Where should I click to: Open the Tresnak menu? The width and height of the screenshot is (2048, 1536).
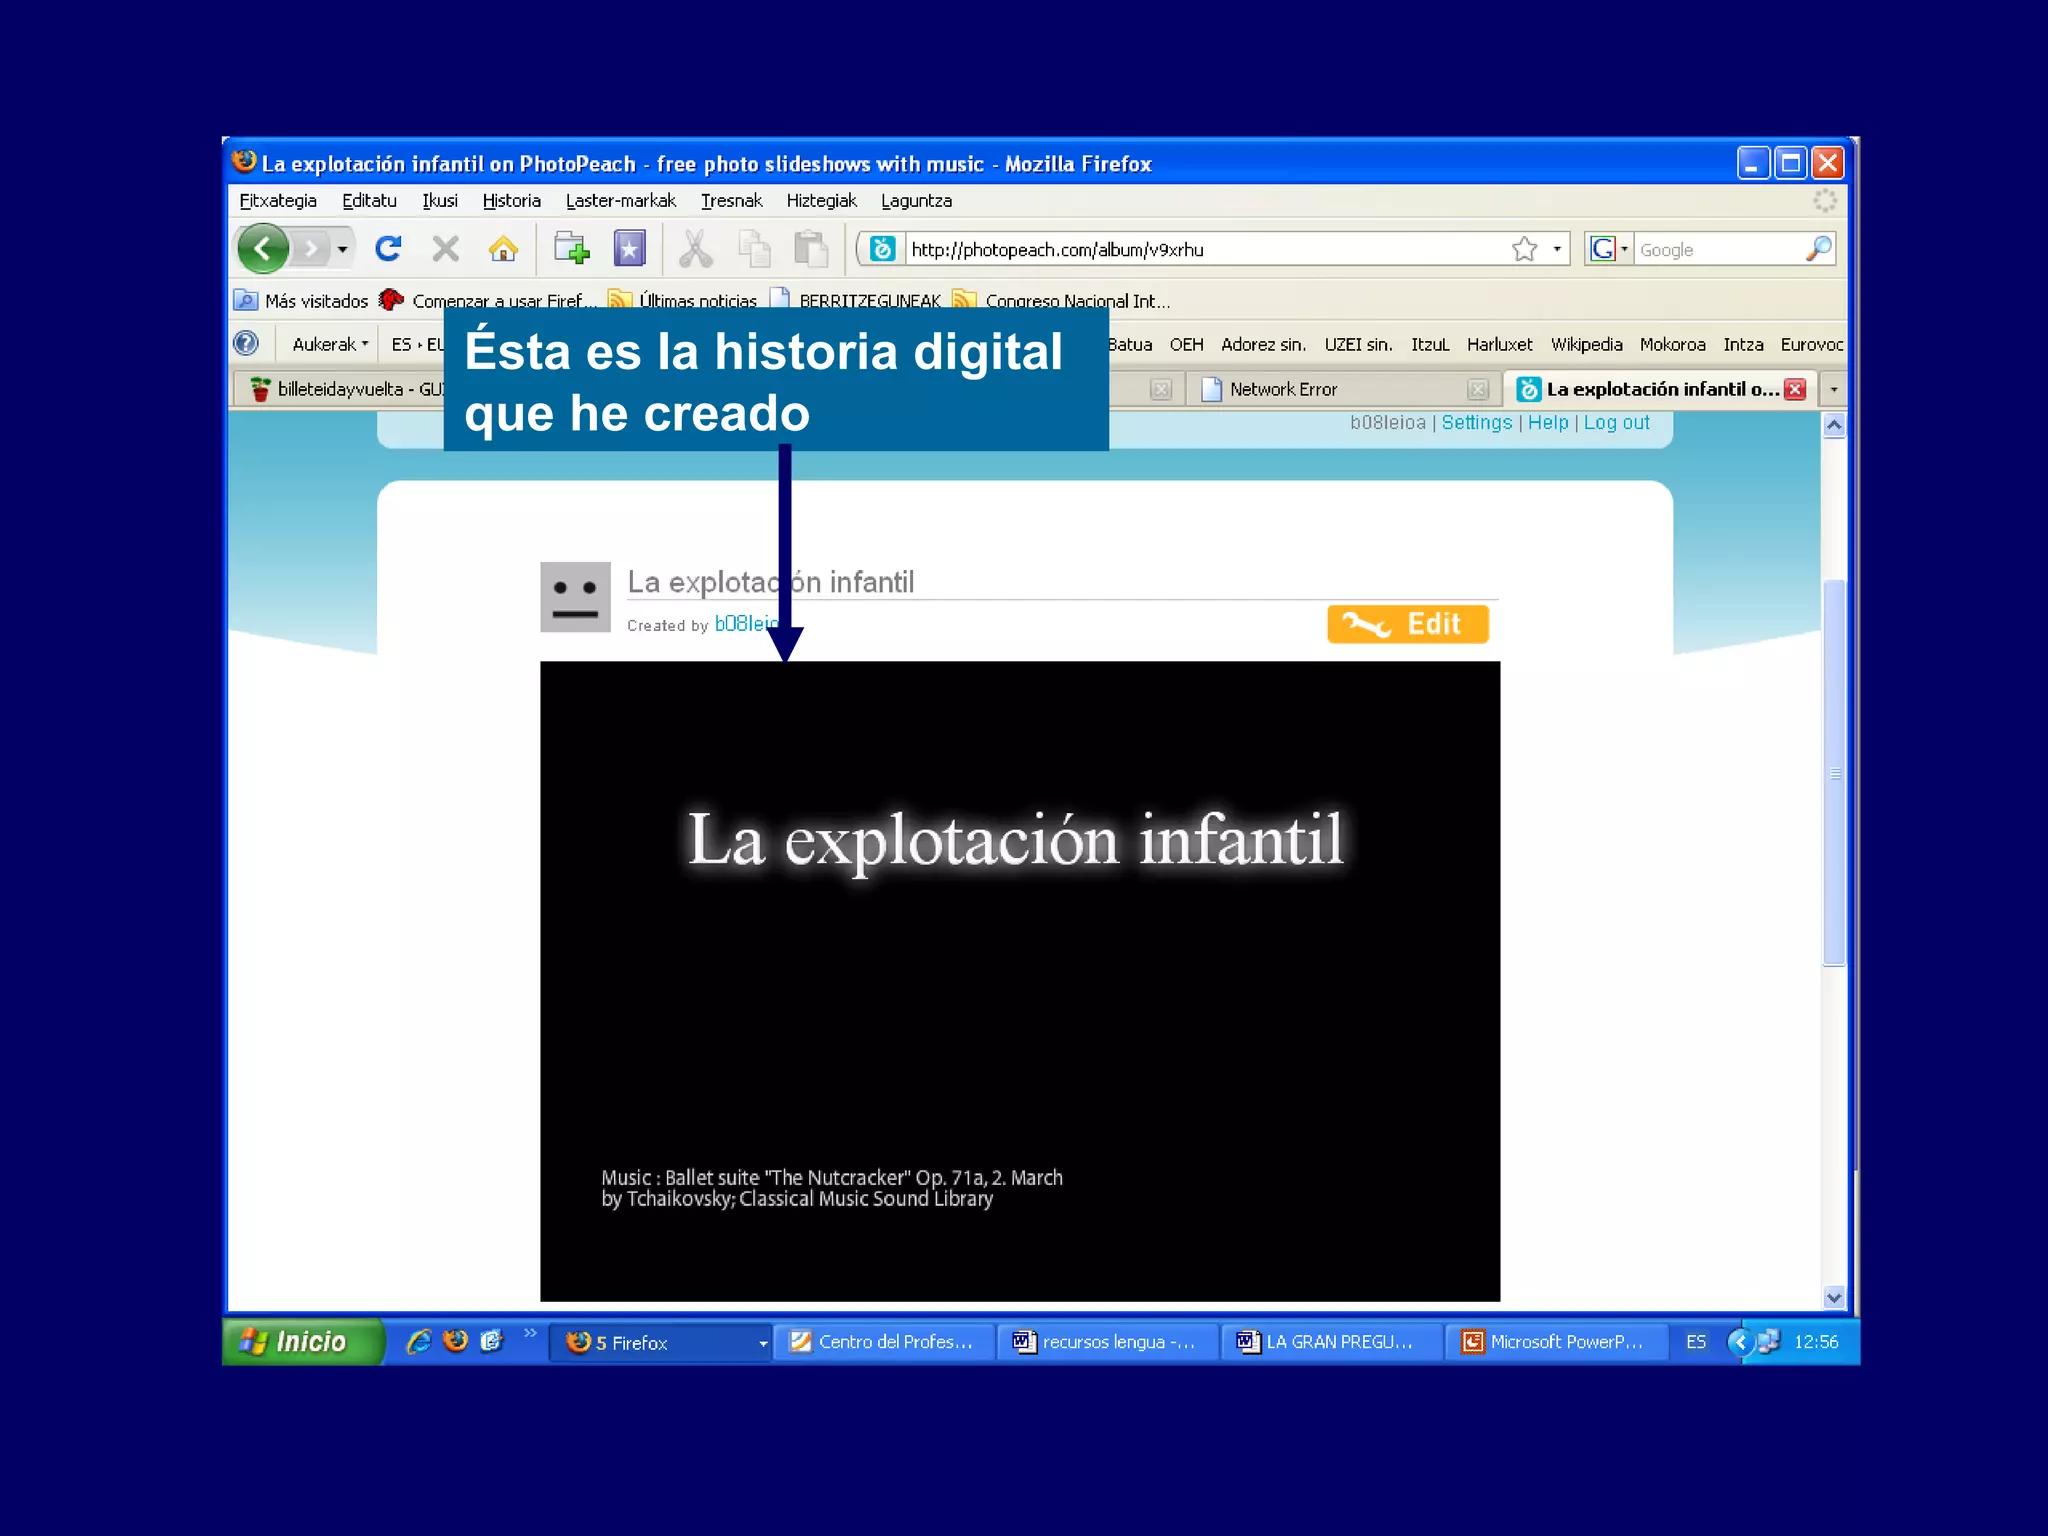(731, 200)
